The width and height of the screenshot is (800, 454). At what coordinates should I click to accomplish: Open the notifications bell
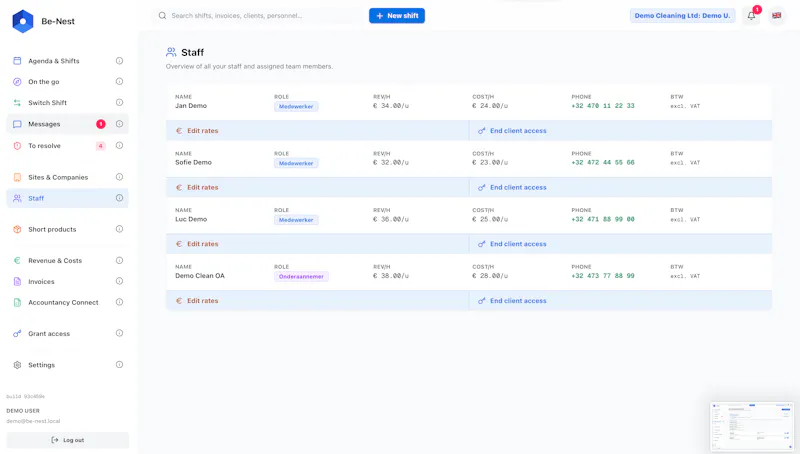pos(752,16)
